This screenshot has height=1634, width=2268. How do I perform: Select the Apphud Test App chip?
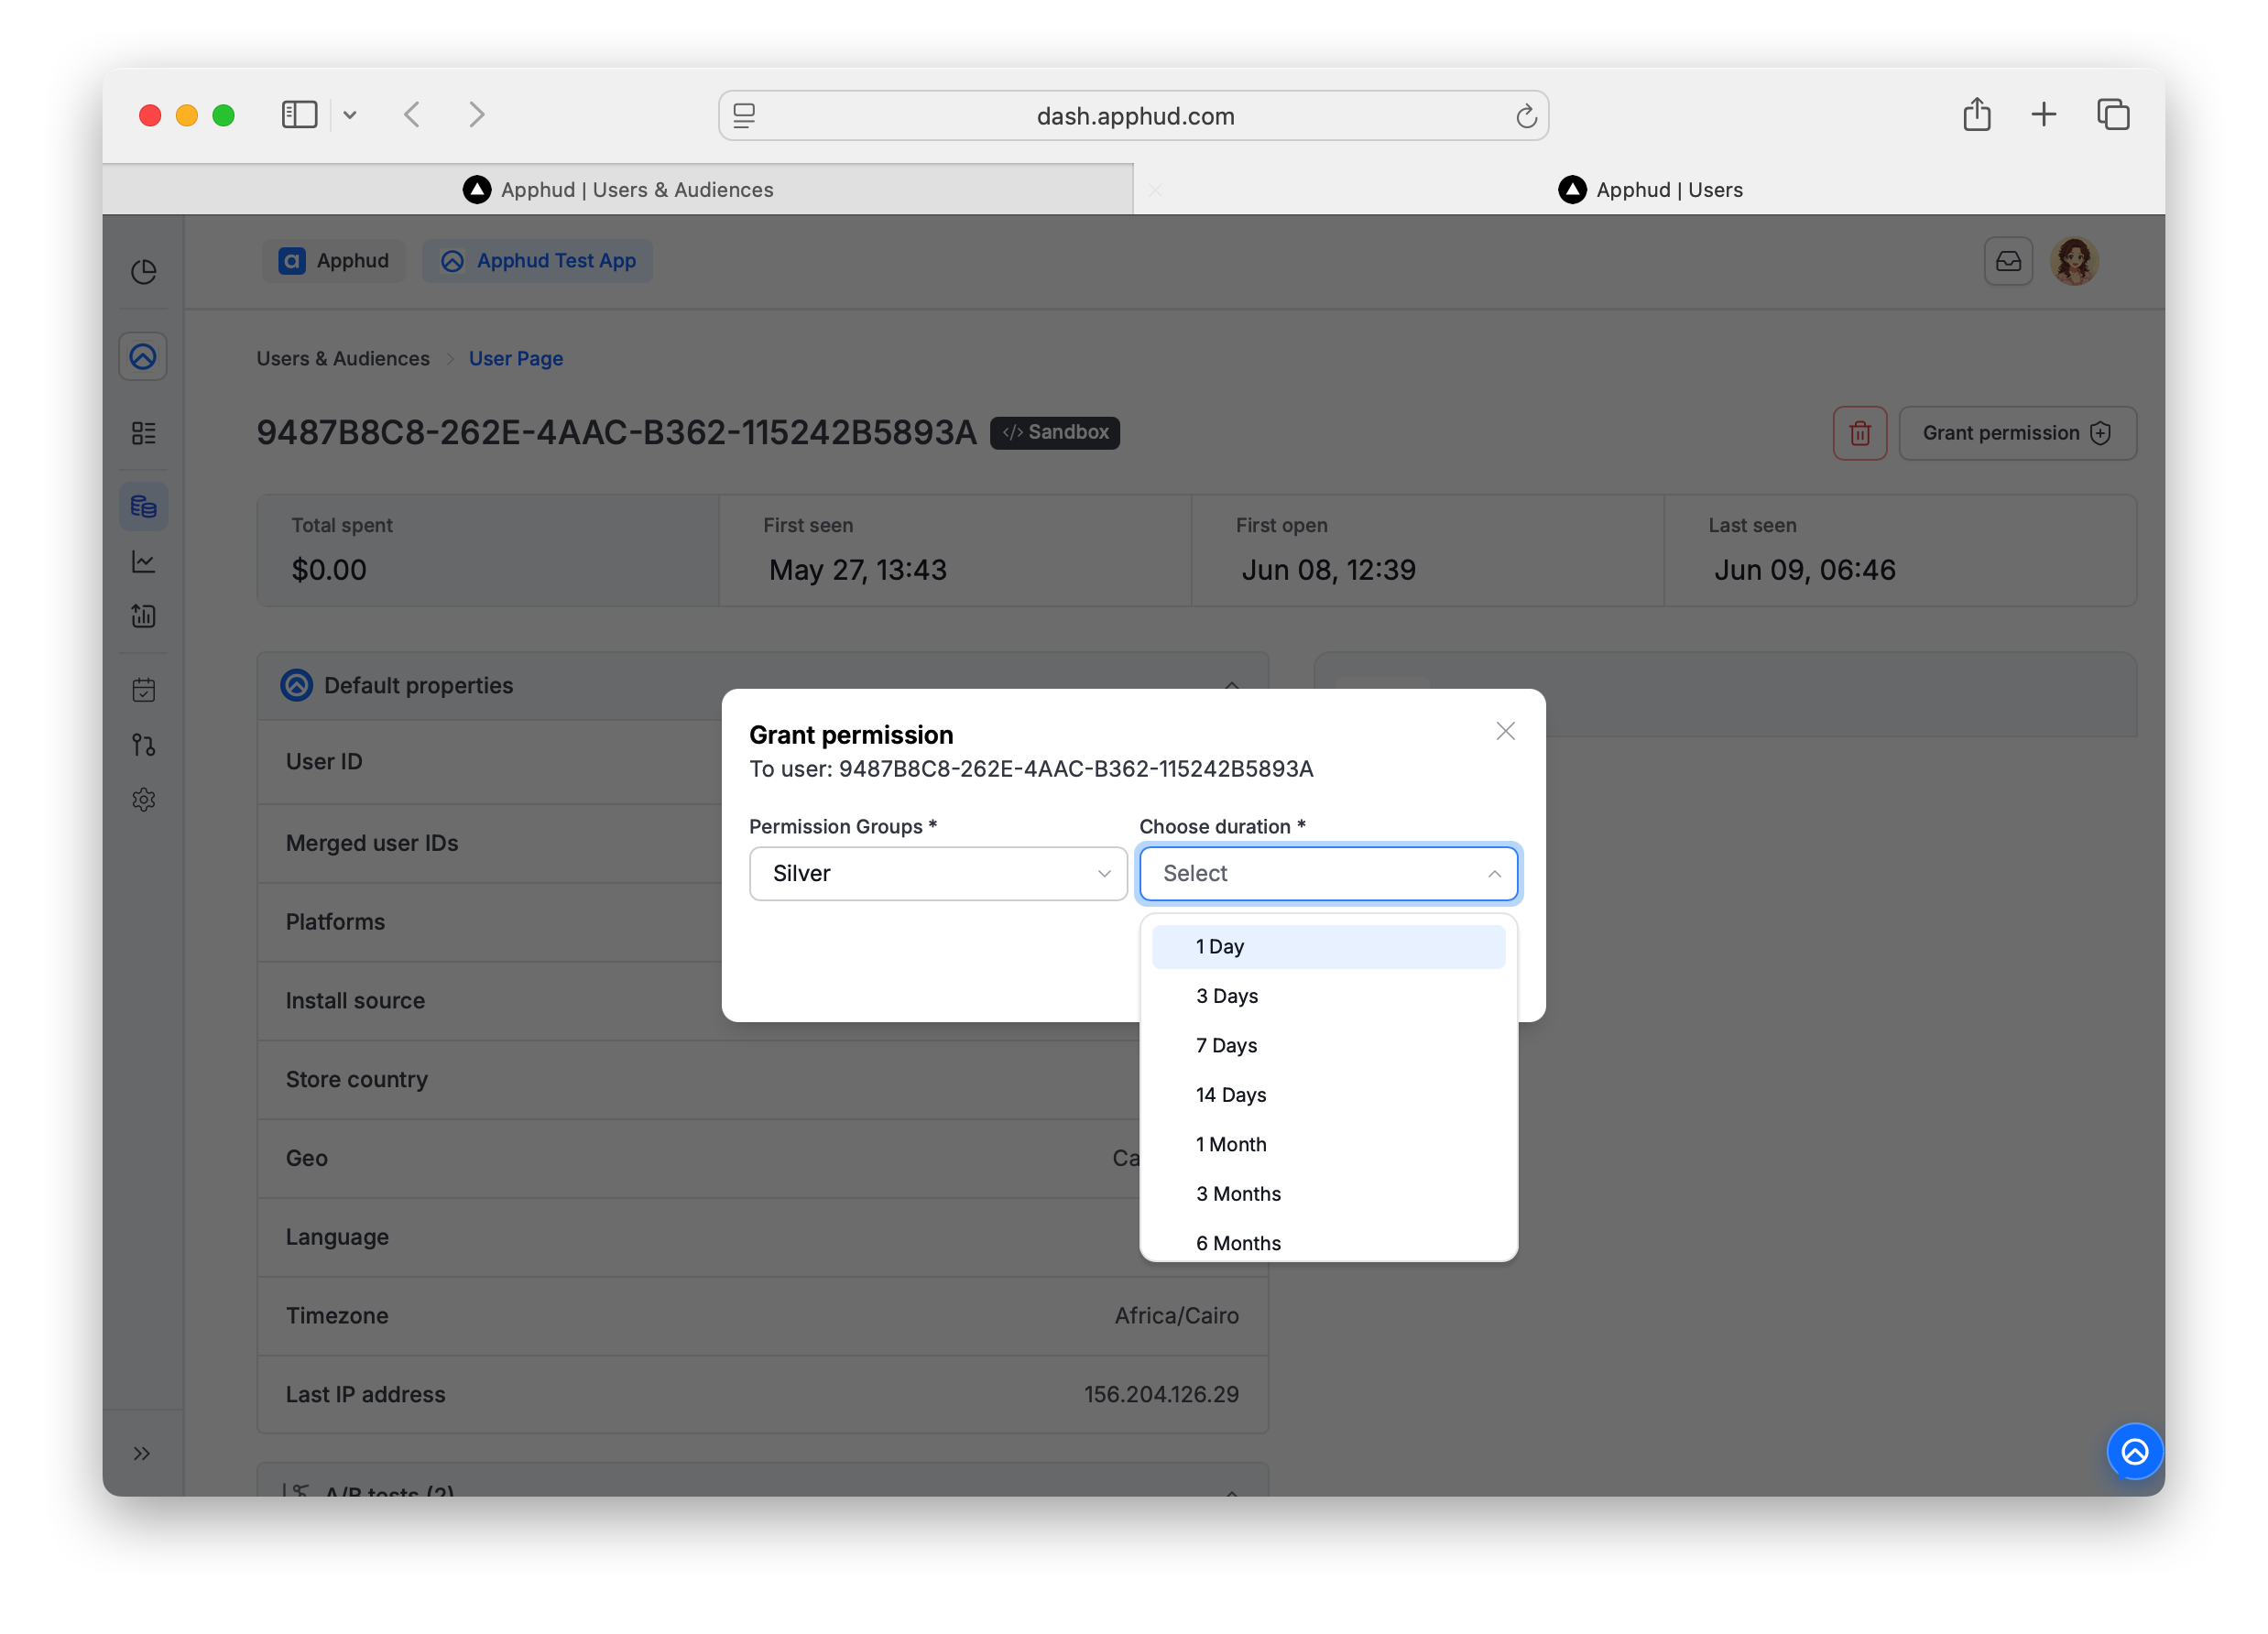click(x=538, y=261)
